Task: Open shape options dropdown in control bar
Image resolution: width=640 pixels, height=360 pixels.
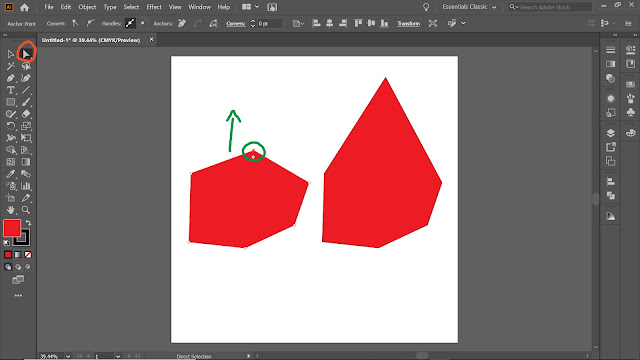Action: (x=298, y=23)
